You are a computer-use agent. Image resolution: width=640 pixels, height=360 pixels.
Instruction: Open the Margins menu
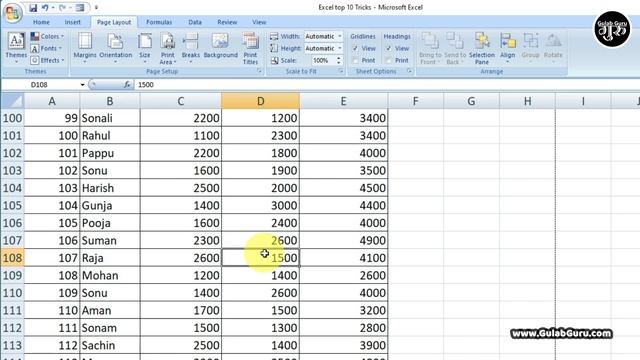click(85, 48)
